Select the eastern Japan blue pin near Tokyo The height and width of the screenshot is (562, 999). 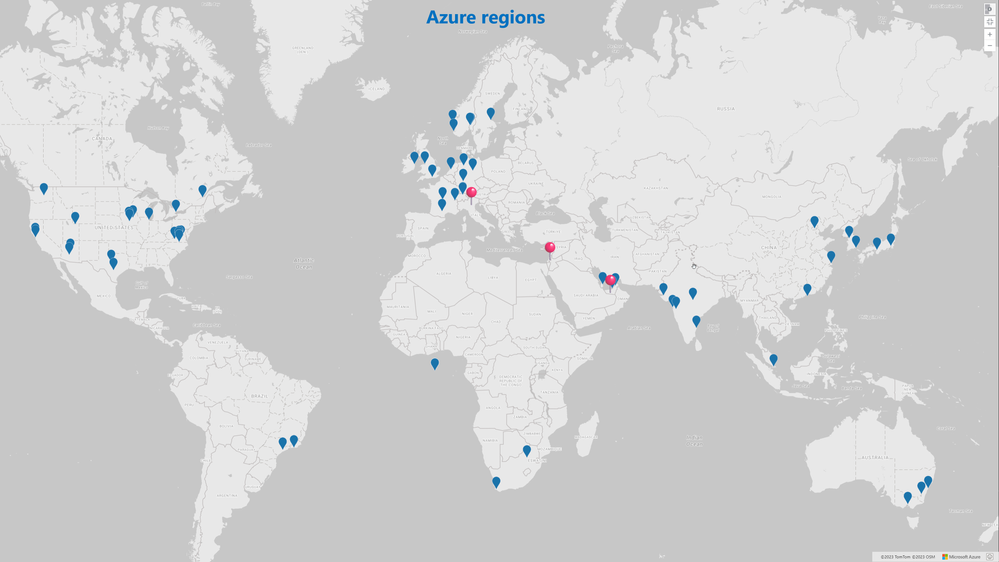(x=891, y=239)
